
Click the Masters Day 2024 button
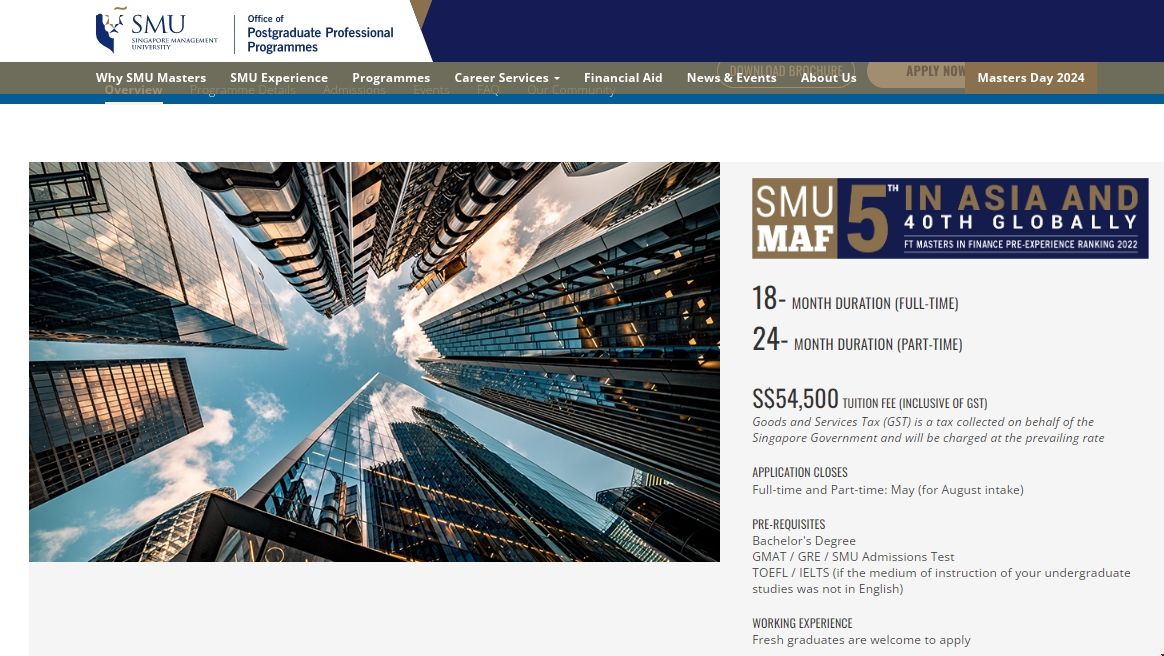[1030, 77]
